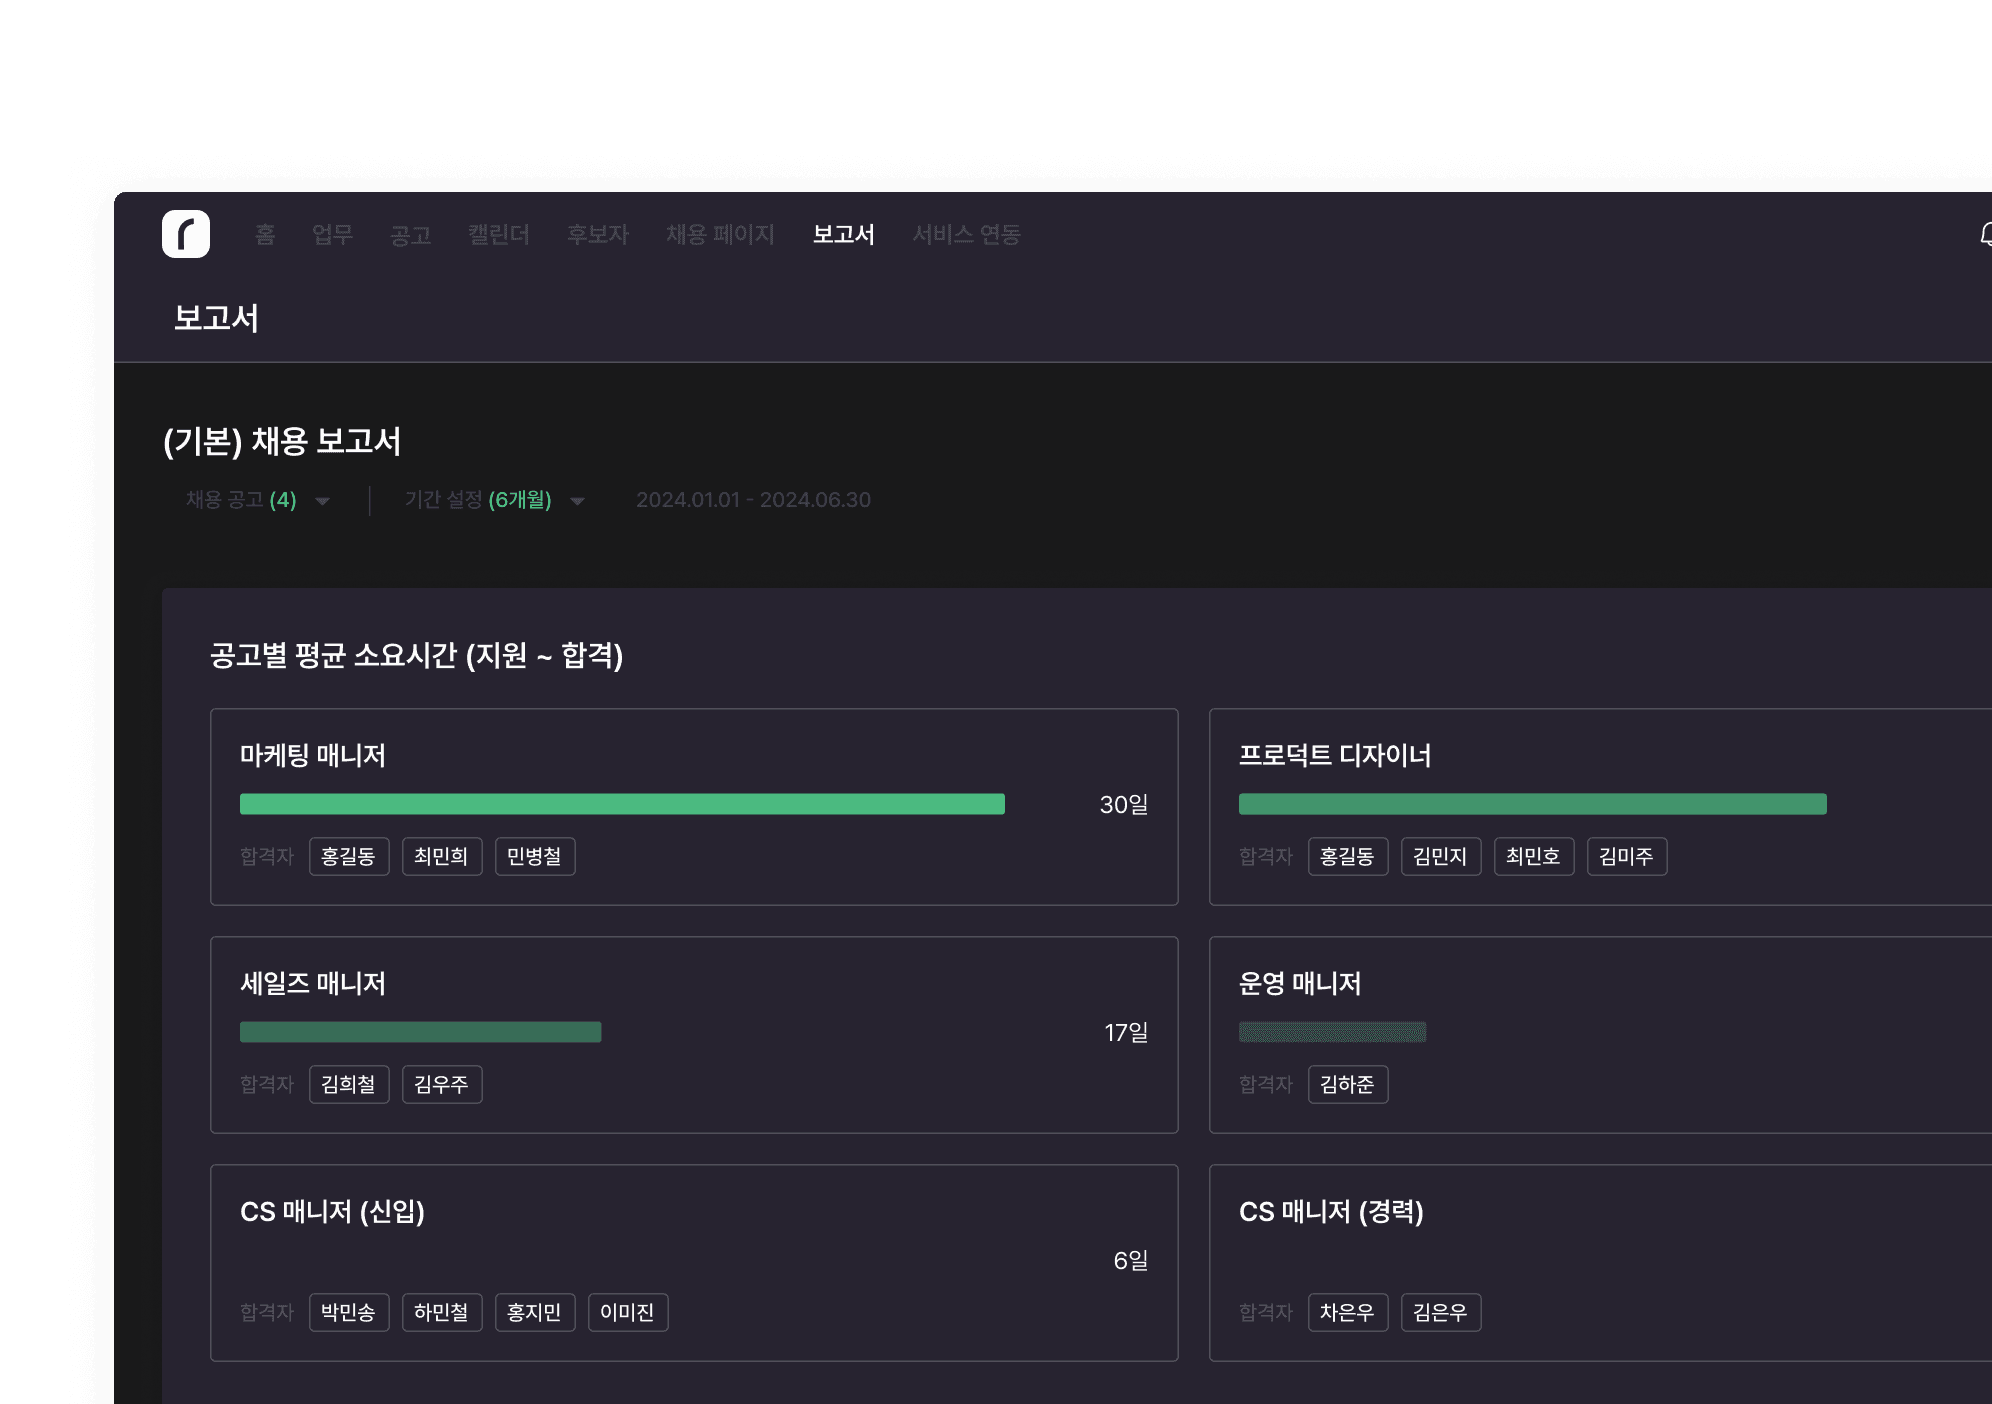This screenshot has height=1404, width=1992.
Task: Select the 최민희 tag
Action: pyautogui.click(x=442, y=856)
